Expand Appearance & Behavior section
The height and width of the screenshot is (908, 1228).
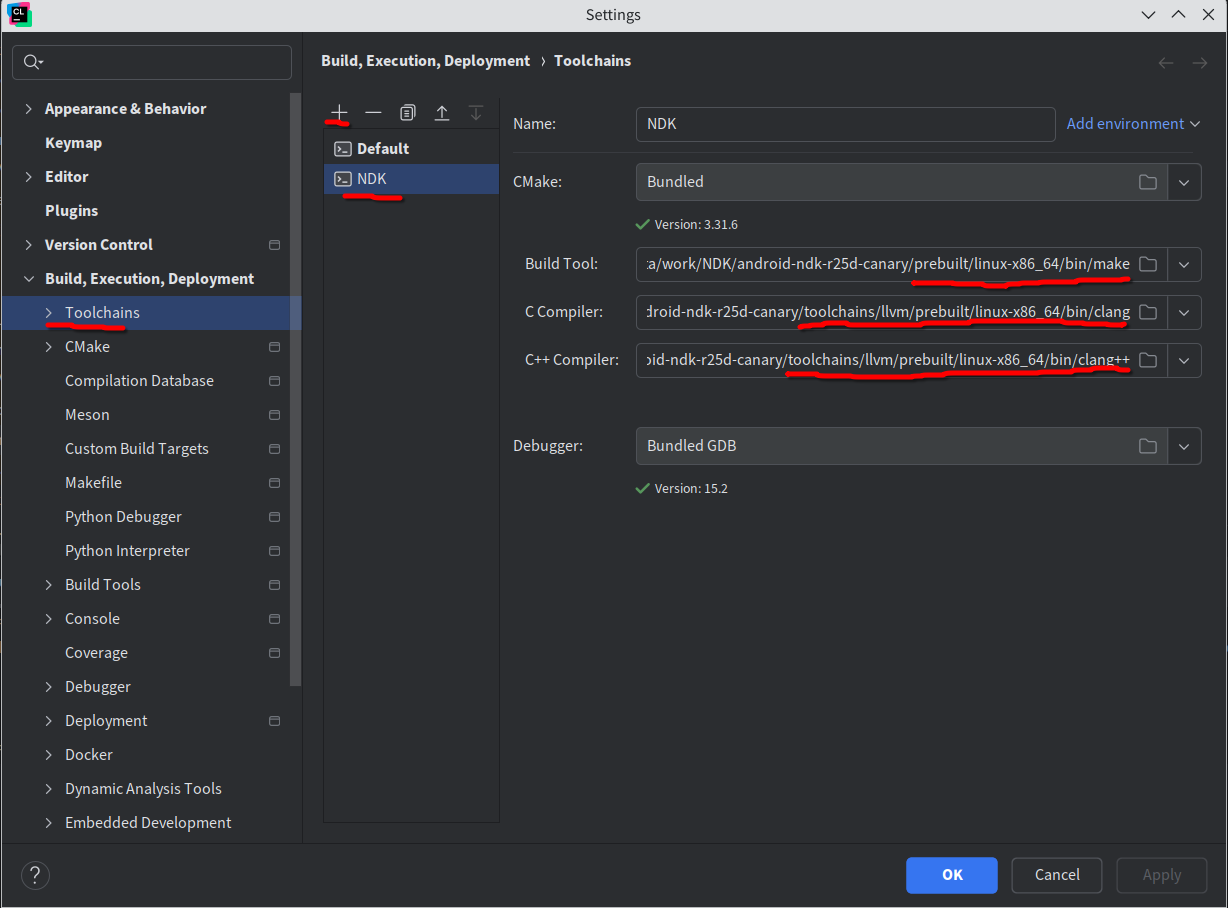pyautogui.click(x=28, y=109)
